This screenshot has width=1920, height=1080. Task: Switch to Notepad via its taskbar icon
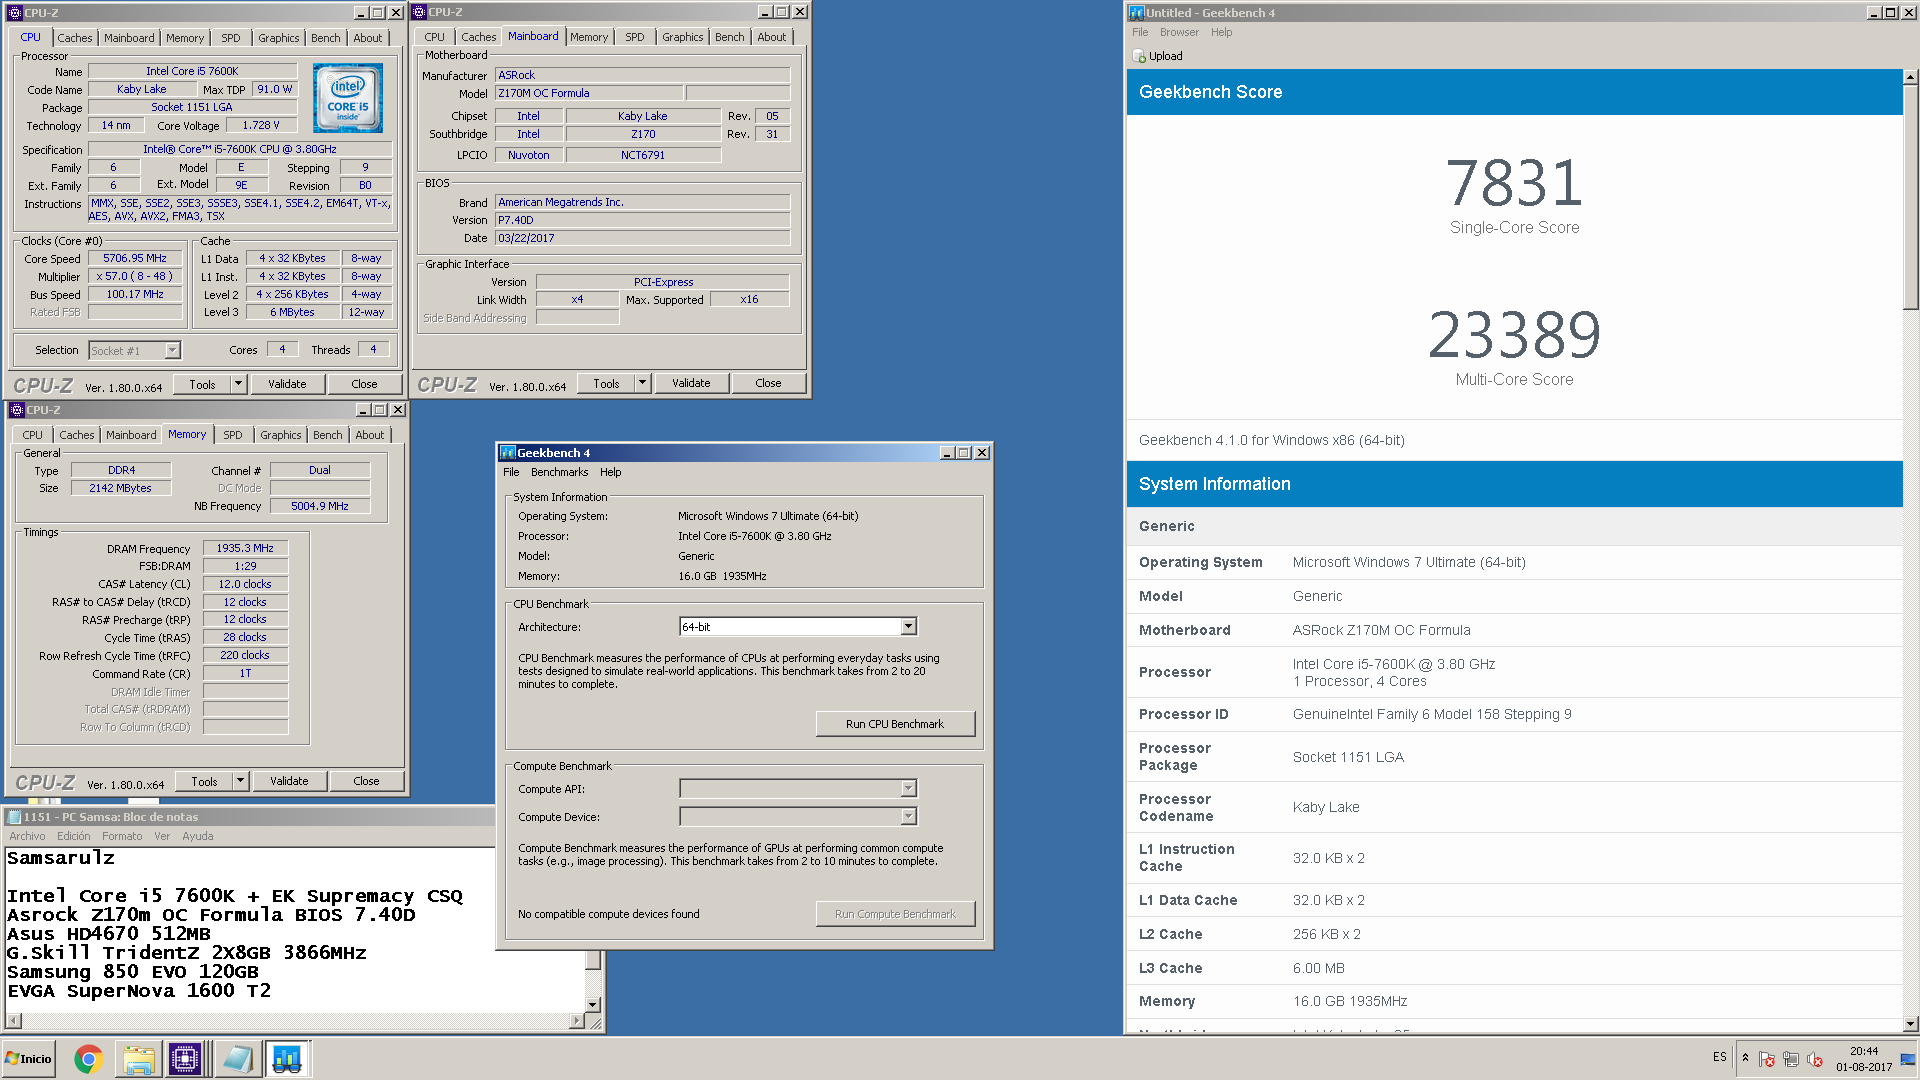point(237,1059)
